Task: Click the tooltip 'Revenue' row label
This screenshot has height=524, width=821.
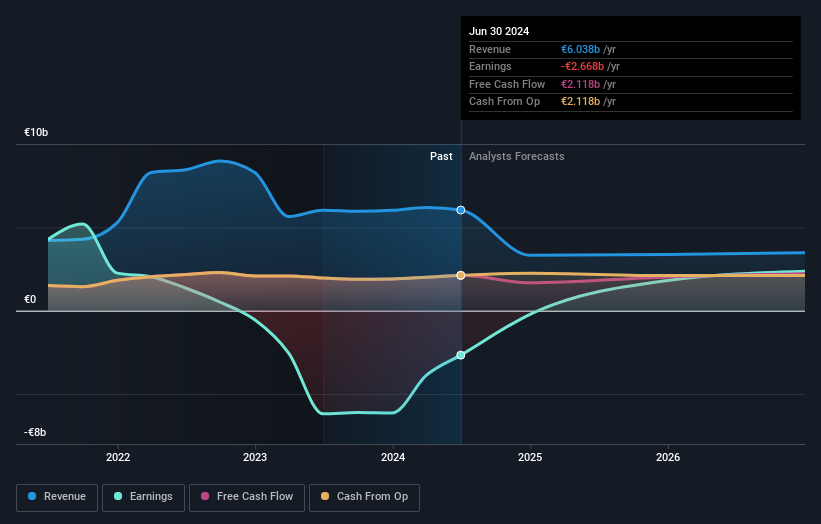Action: pyautogui.click(x=490, y=49)
